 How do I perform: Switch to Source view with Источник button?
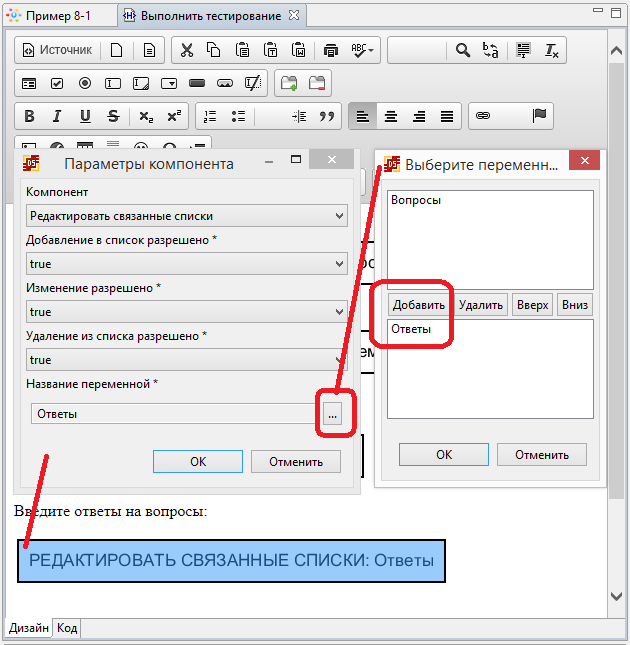(x=57, y=50)
